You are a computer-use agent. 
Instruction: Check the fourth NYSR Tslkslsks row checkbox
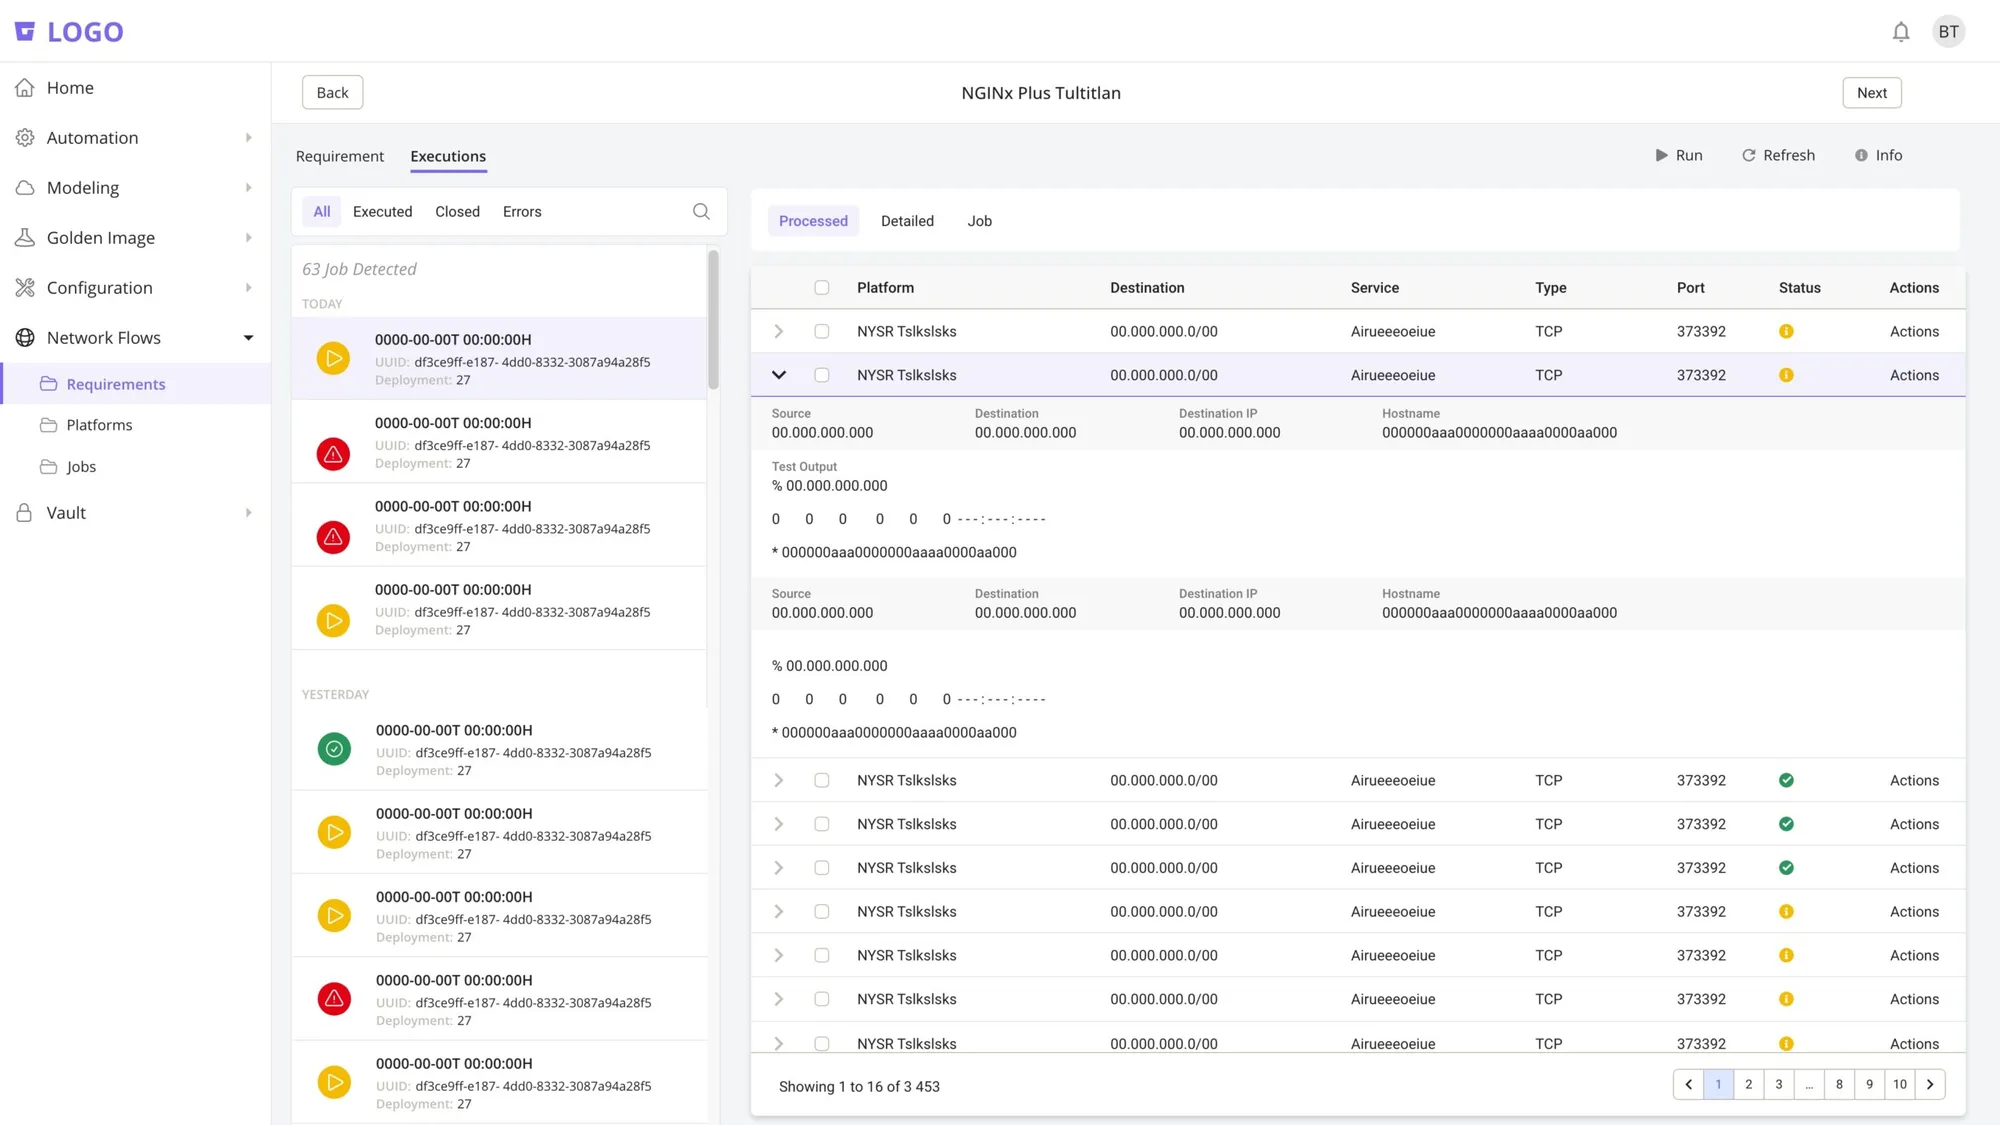[822, 824]
